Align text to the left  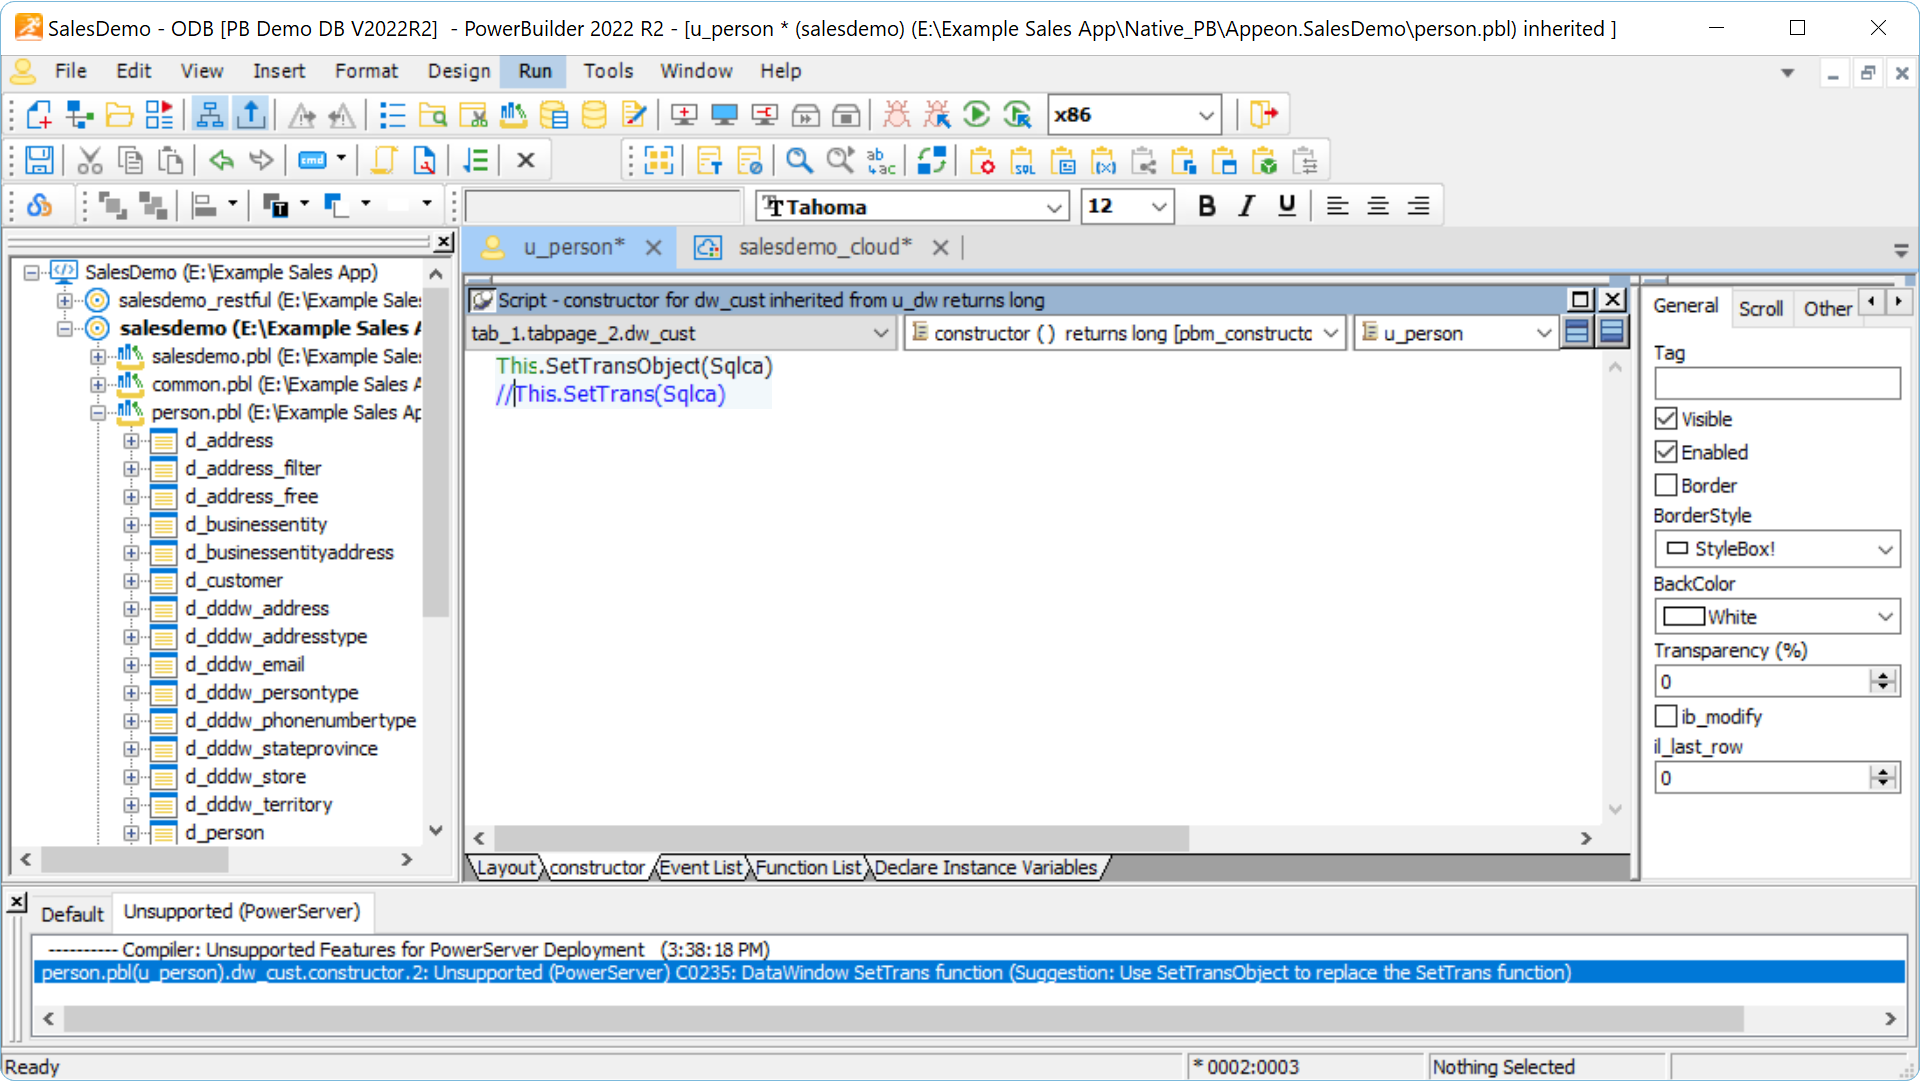(x=1337, y=206)
